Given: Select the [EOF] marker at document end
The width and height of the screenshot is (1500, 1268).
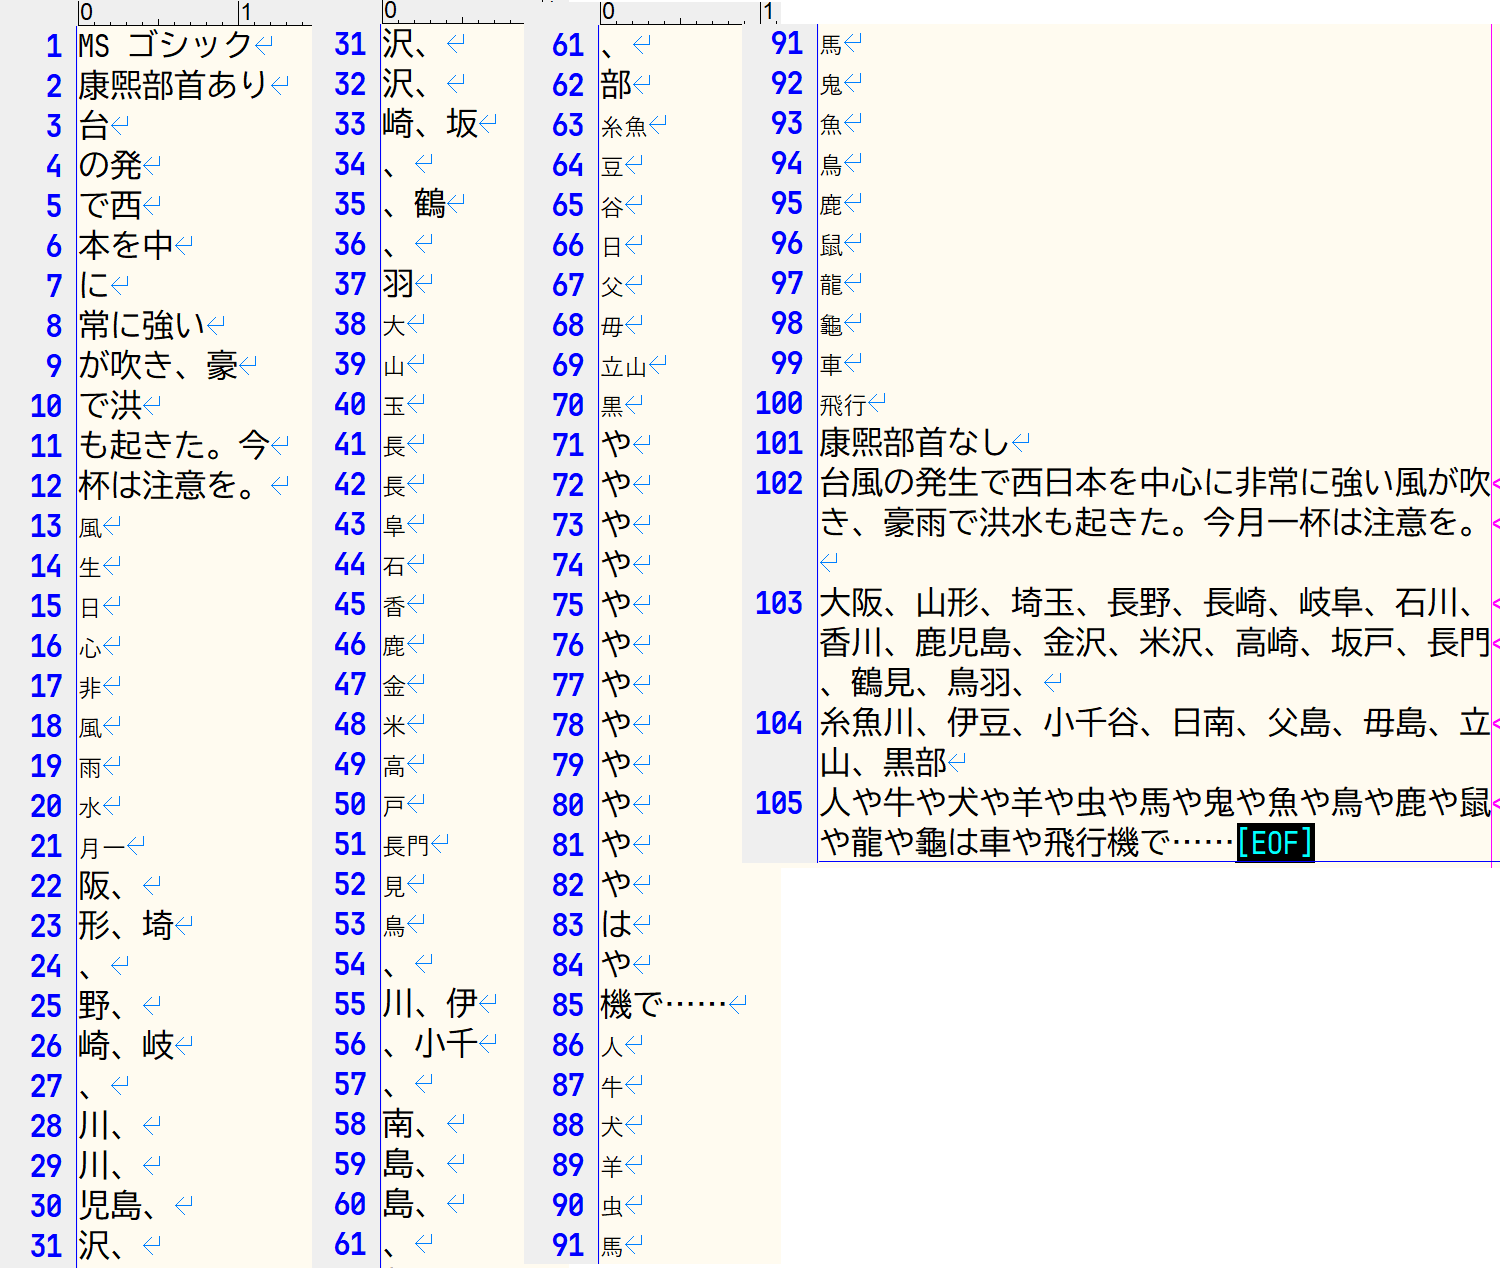Looking at the screenshot, I should (x=1274, y=843).
